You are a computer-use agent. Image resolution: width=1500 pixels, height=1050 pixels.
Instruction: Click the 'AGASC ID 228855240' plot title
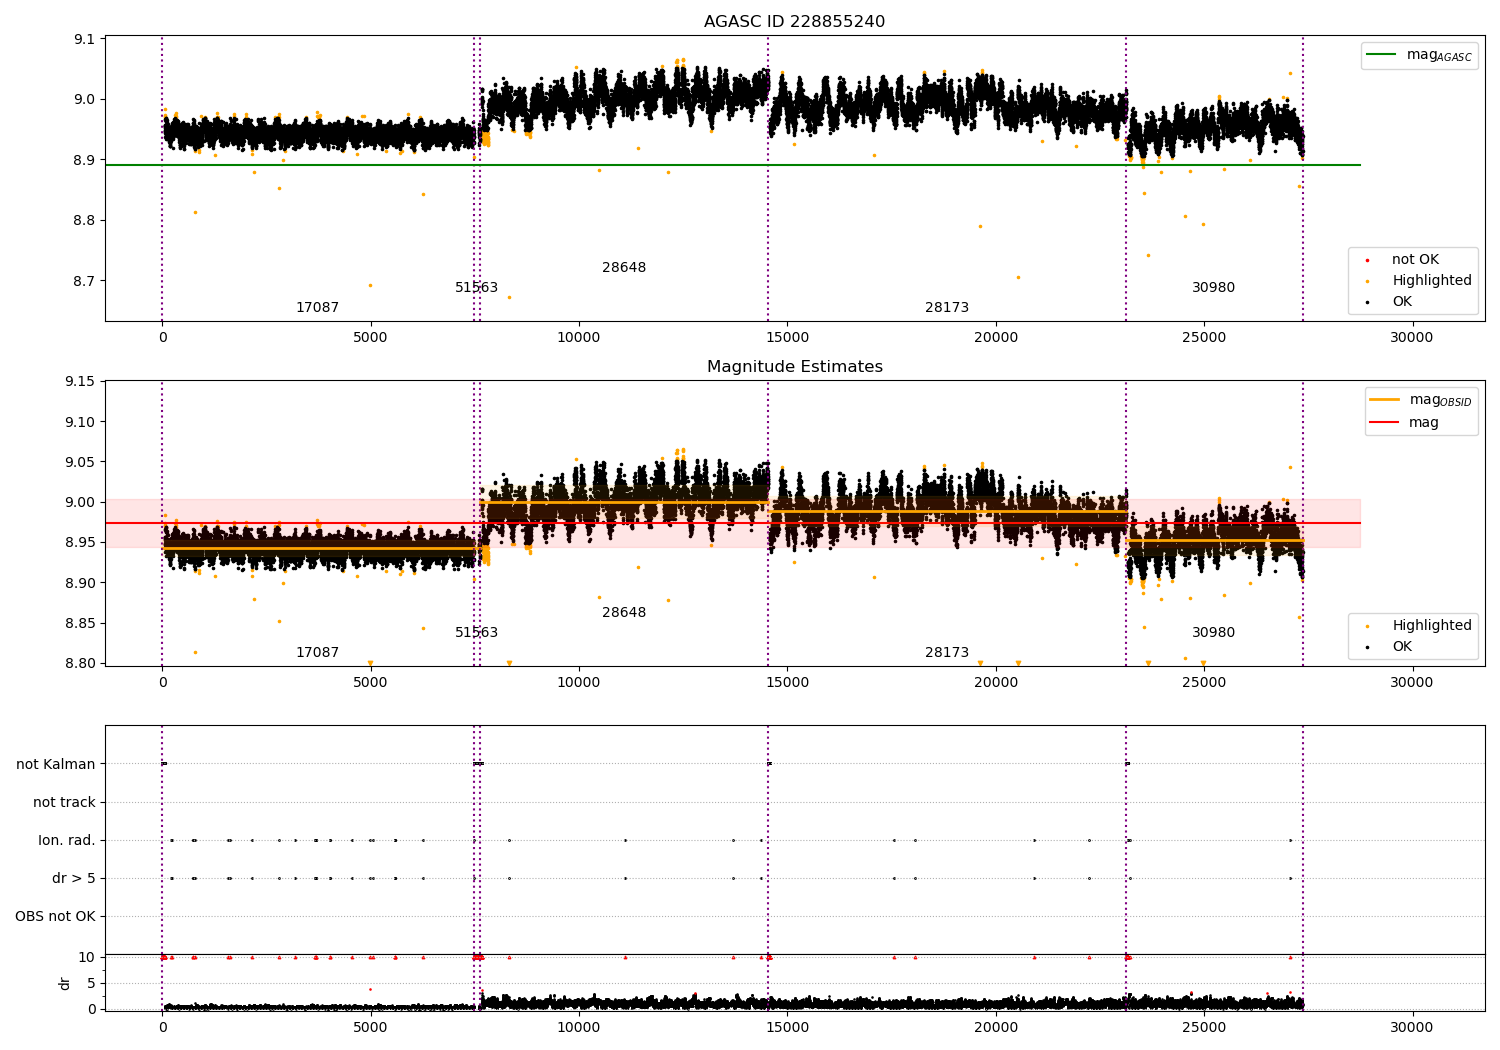794,22
